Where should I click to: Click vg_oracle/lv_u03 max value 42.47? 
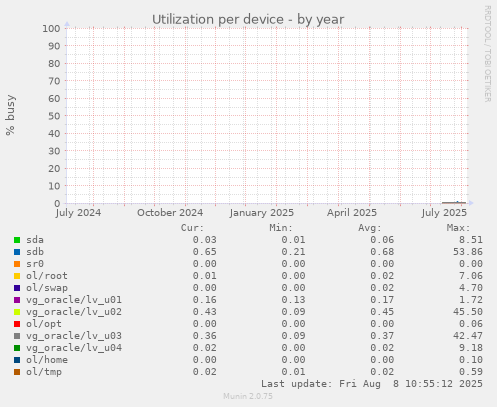[468, 336]
